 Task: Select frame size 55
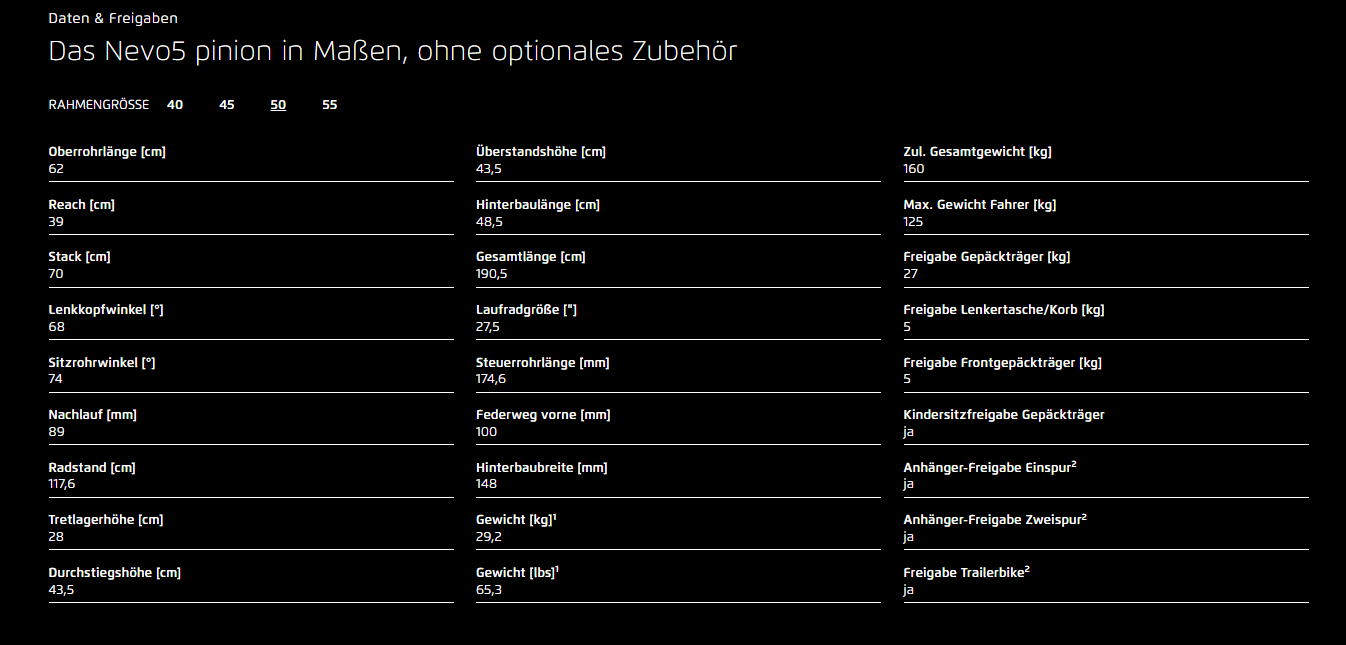click(330, 105)
